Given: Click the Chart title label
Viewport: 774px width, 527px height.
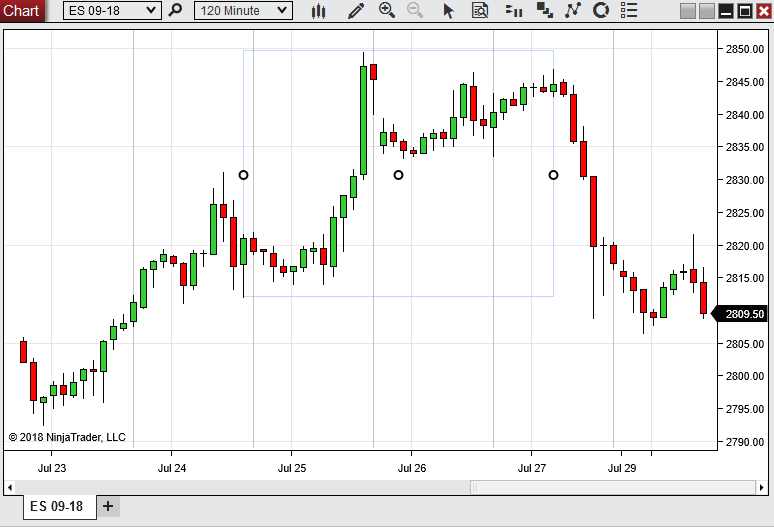Looking at the screenshot, I should [22, 11].
